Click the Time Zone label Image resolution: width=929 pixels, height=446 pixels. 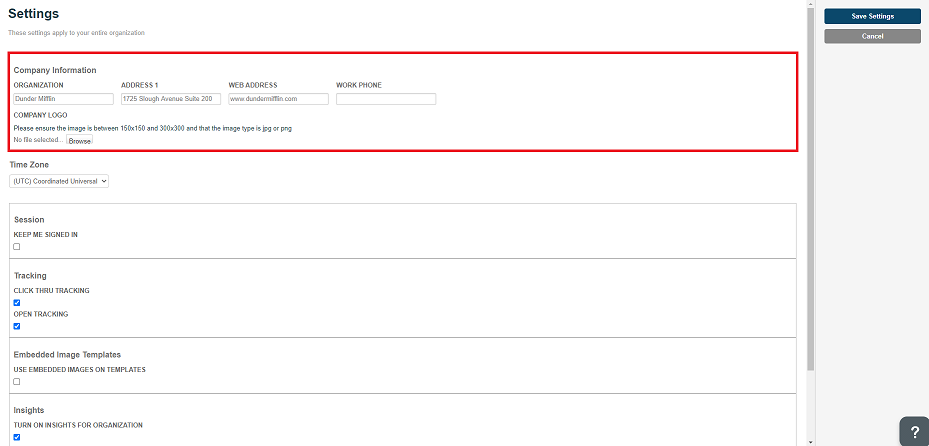coord(29,165)
